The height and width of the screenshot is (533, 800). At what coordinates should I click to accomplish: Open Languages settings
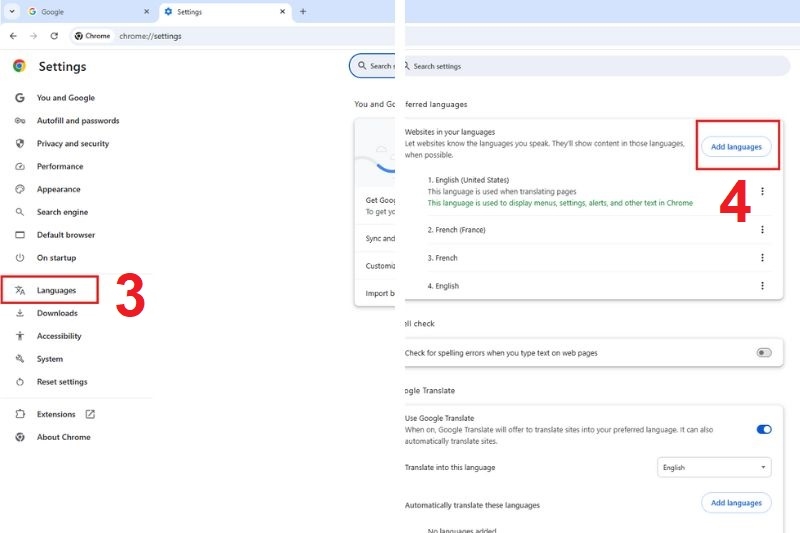56,290
